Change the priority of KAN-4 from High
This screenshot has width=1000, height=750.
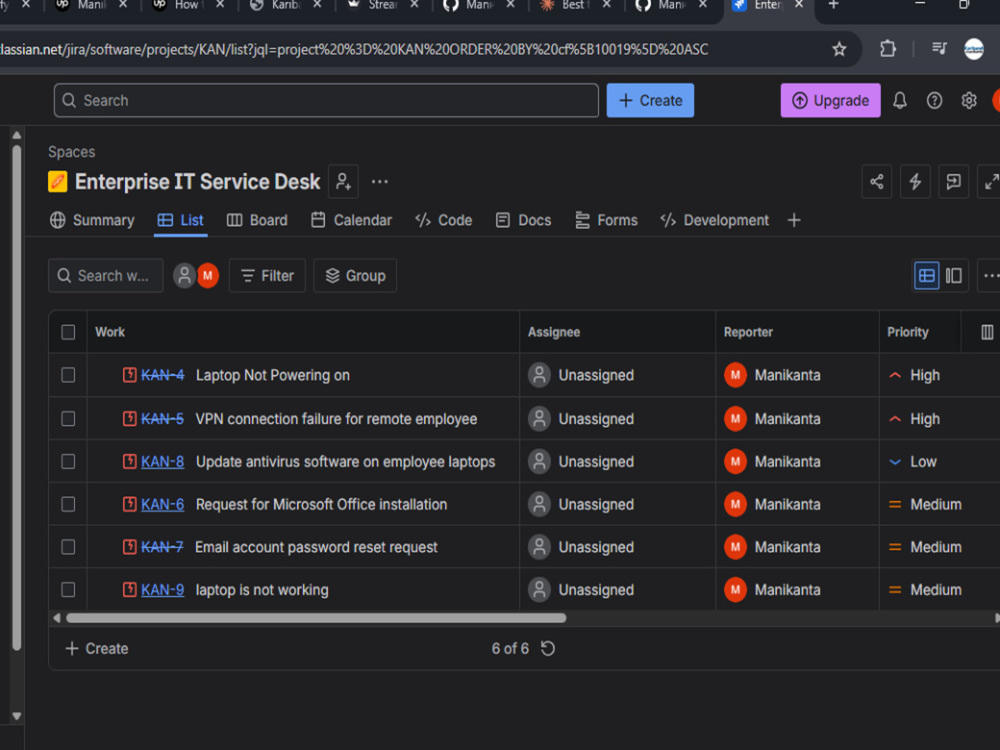pyautogui.click(x=914, y=375)
